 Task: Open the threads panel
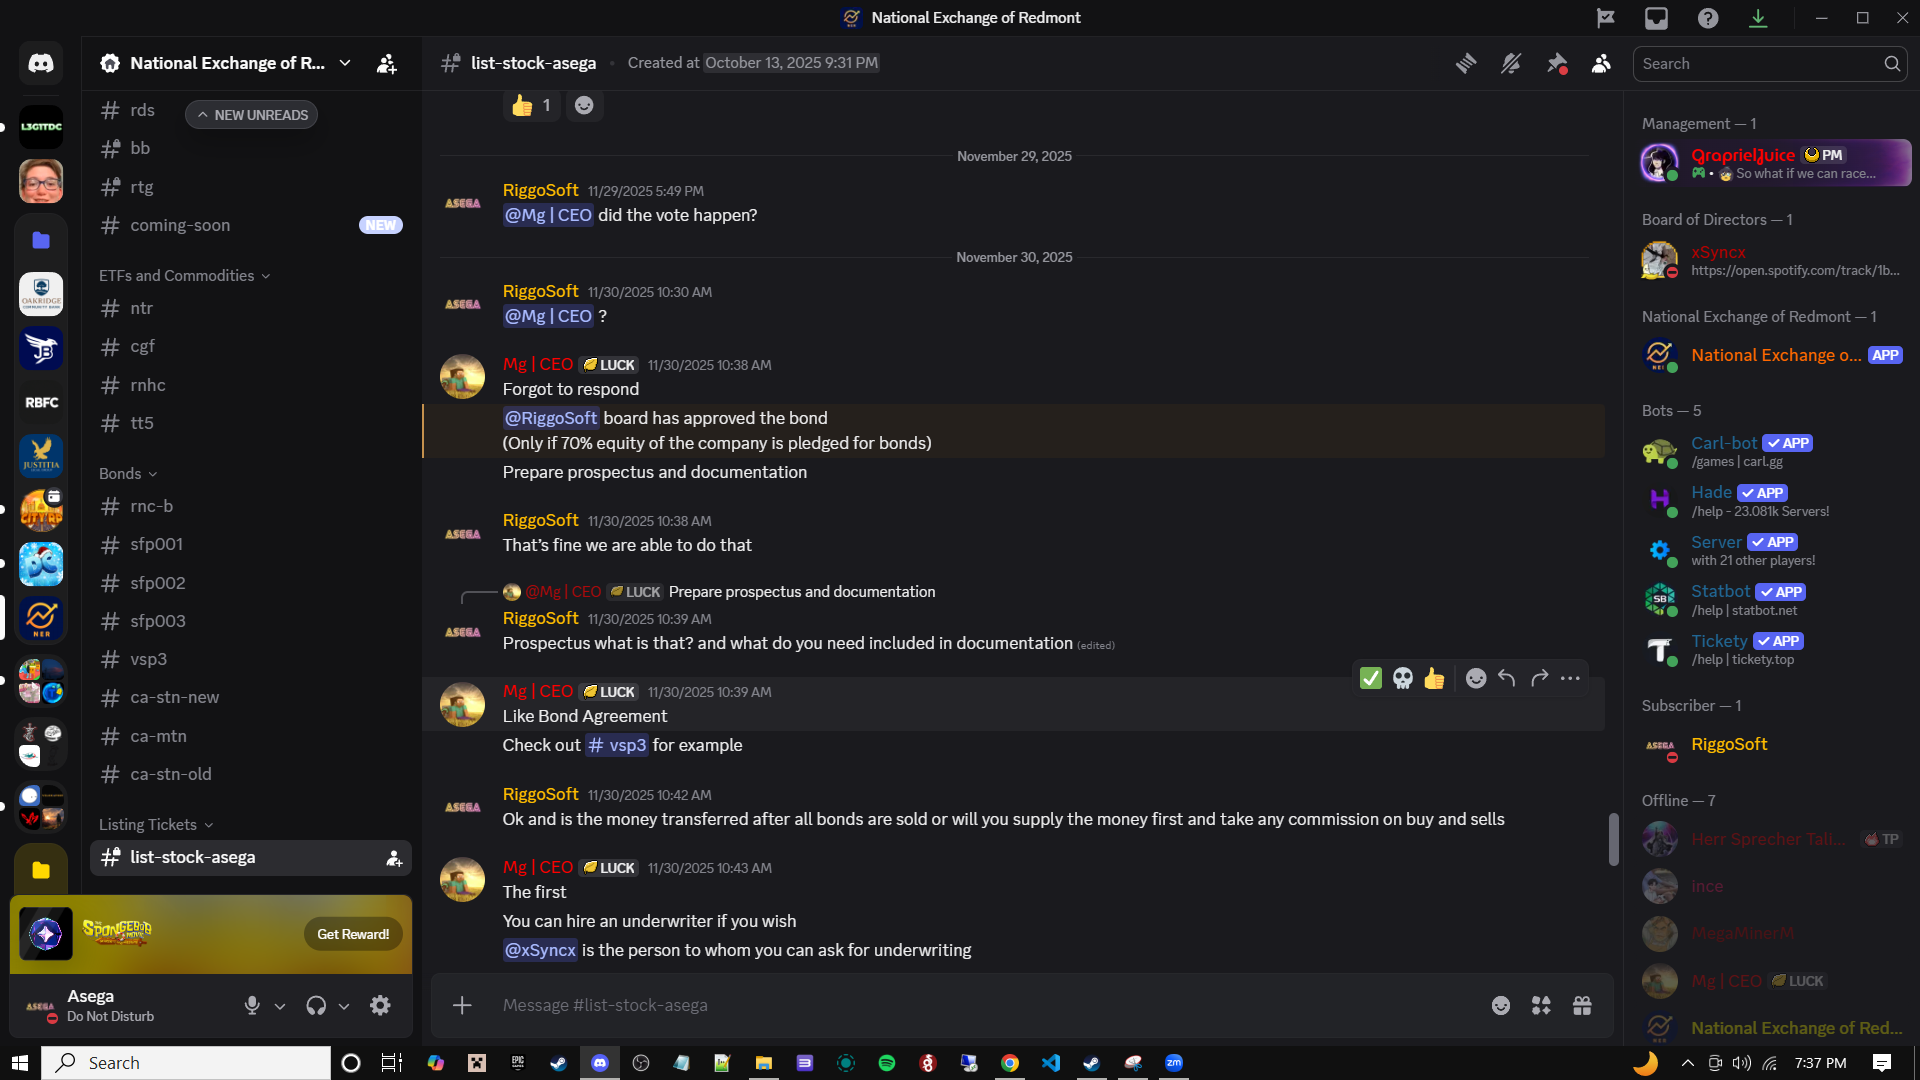click(x=1466, y=62)
